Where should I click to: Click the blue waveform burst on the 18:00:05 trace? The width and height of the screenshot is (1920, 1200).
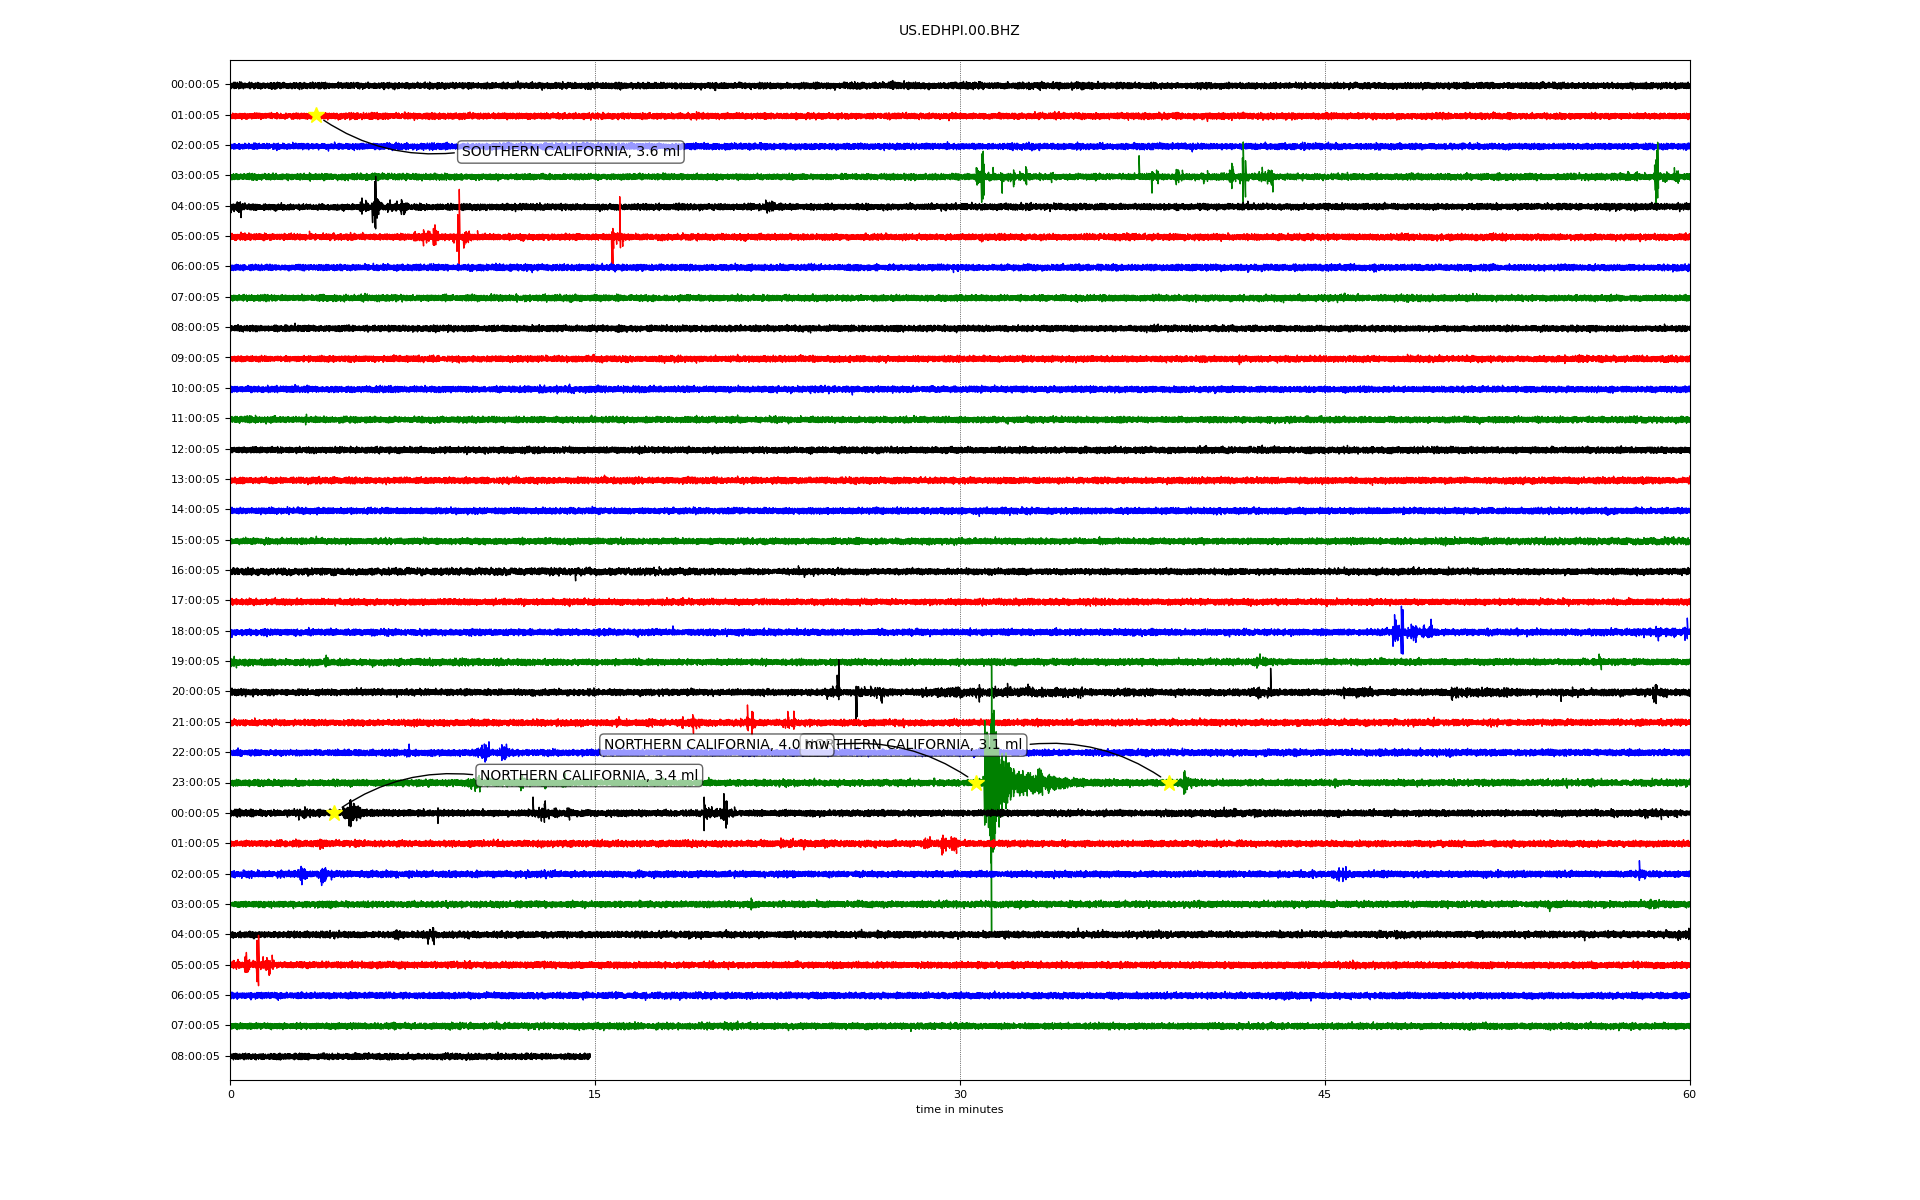point(1402,631)
